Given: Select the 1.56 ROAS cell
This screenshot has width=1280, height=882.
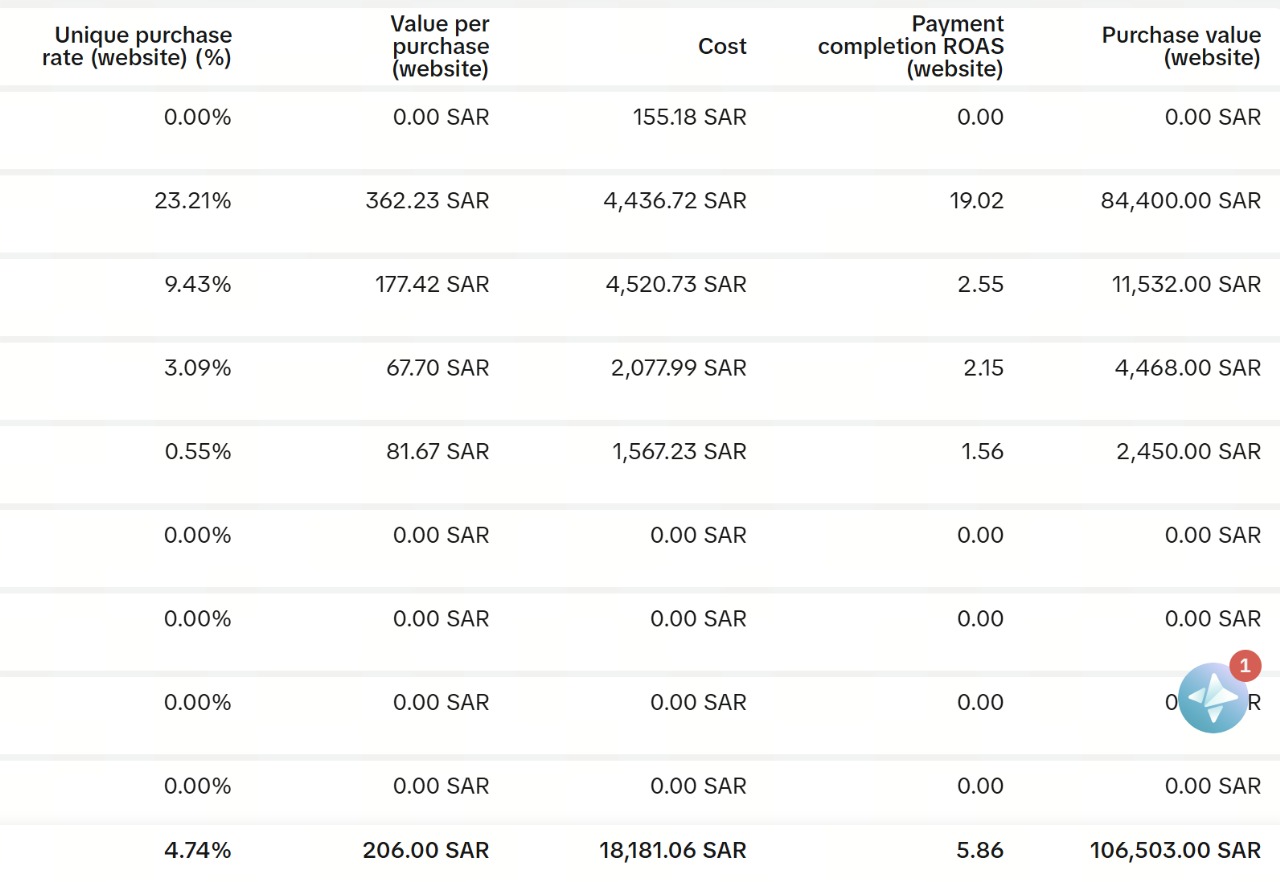Looking at the screenshot, I should point(982,452).
